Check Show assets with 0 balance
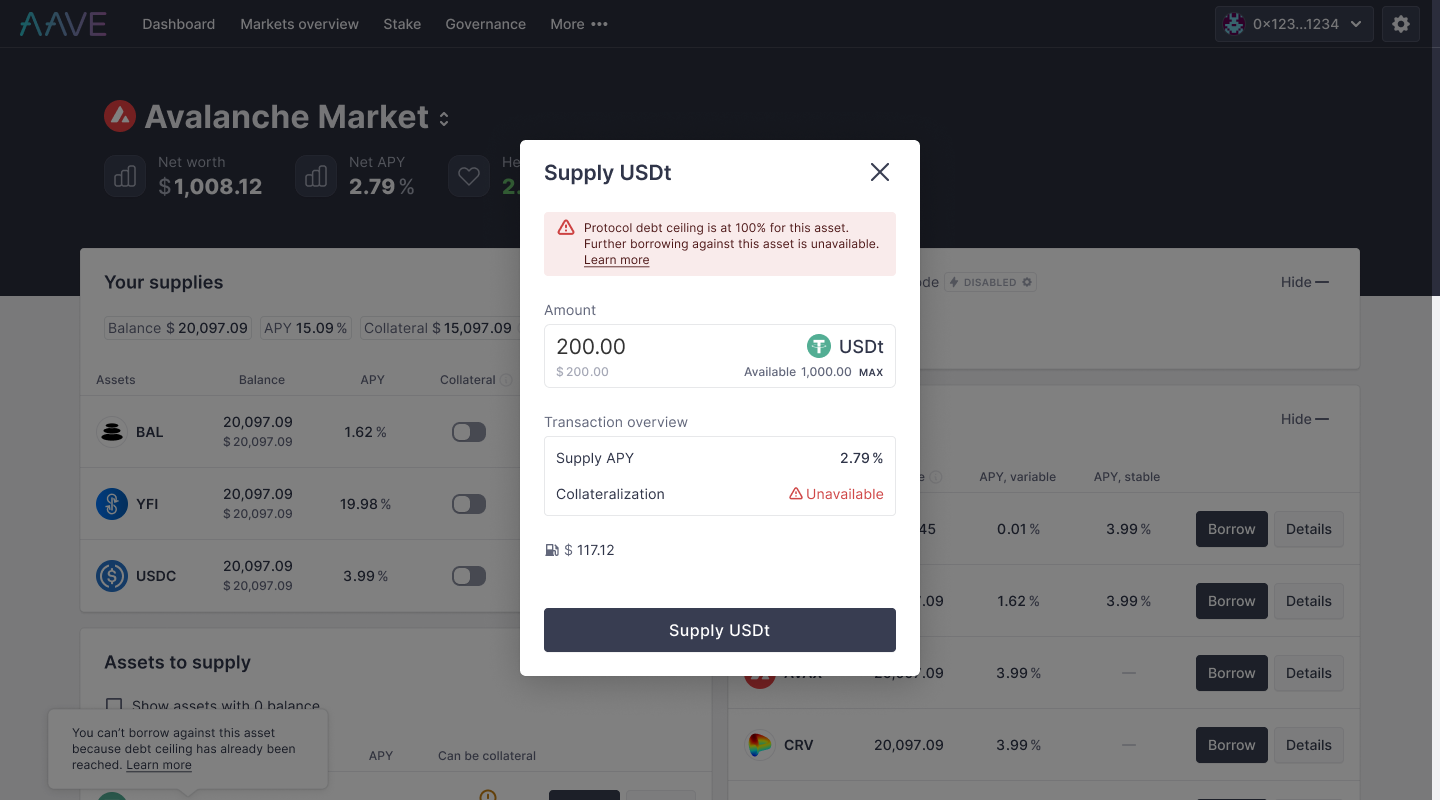This screenshot has height=800, width=1440. (114, 705)
